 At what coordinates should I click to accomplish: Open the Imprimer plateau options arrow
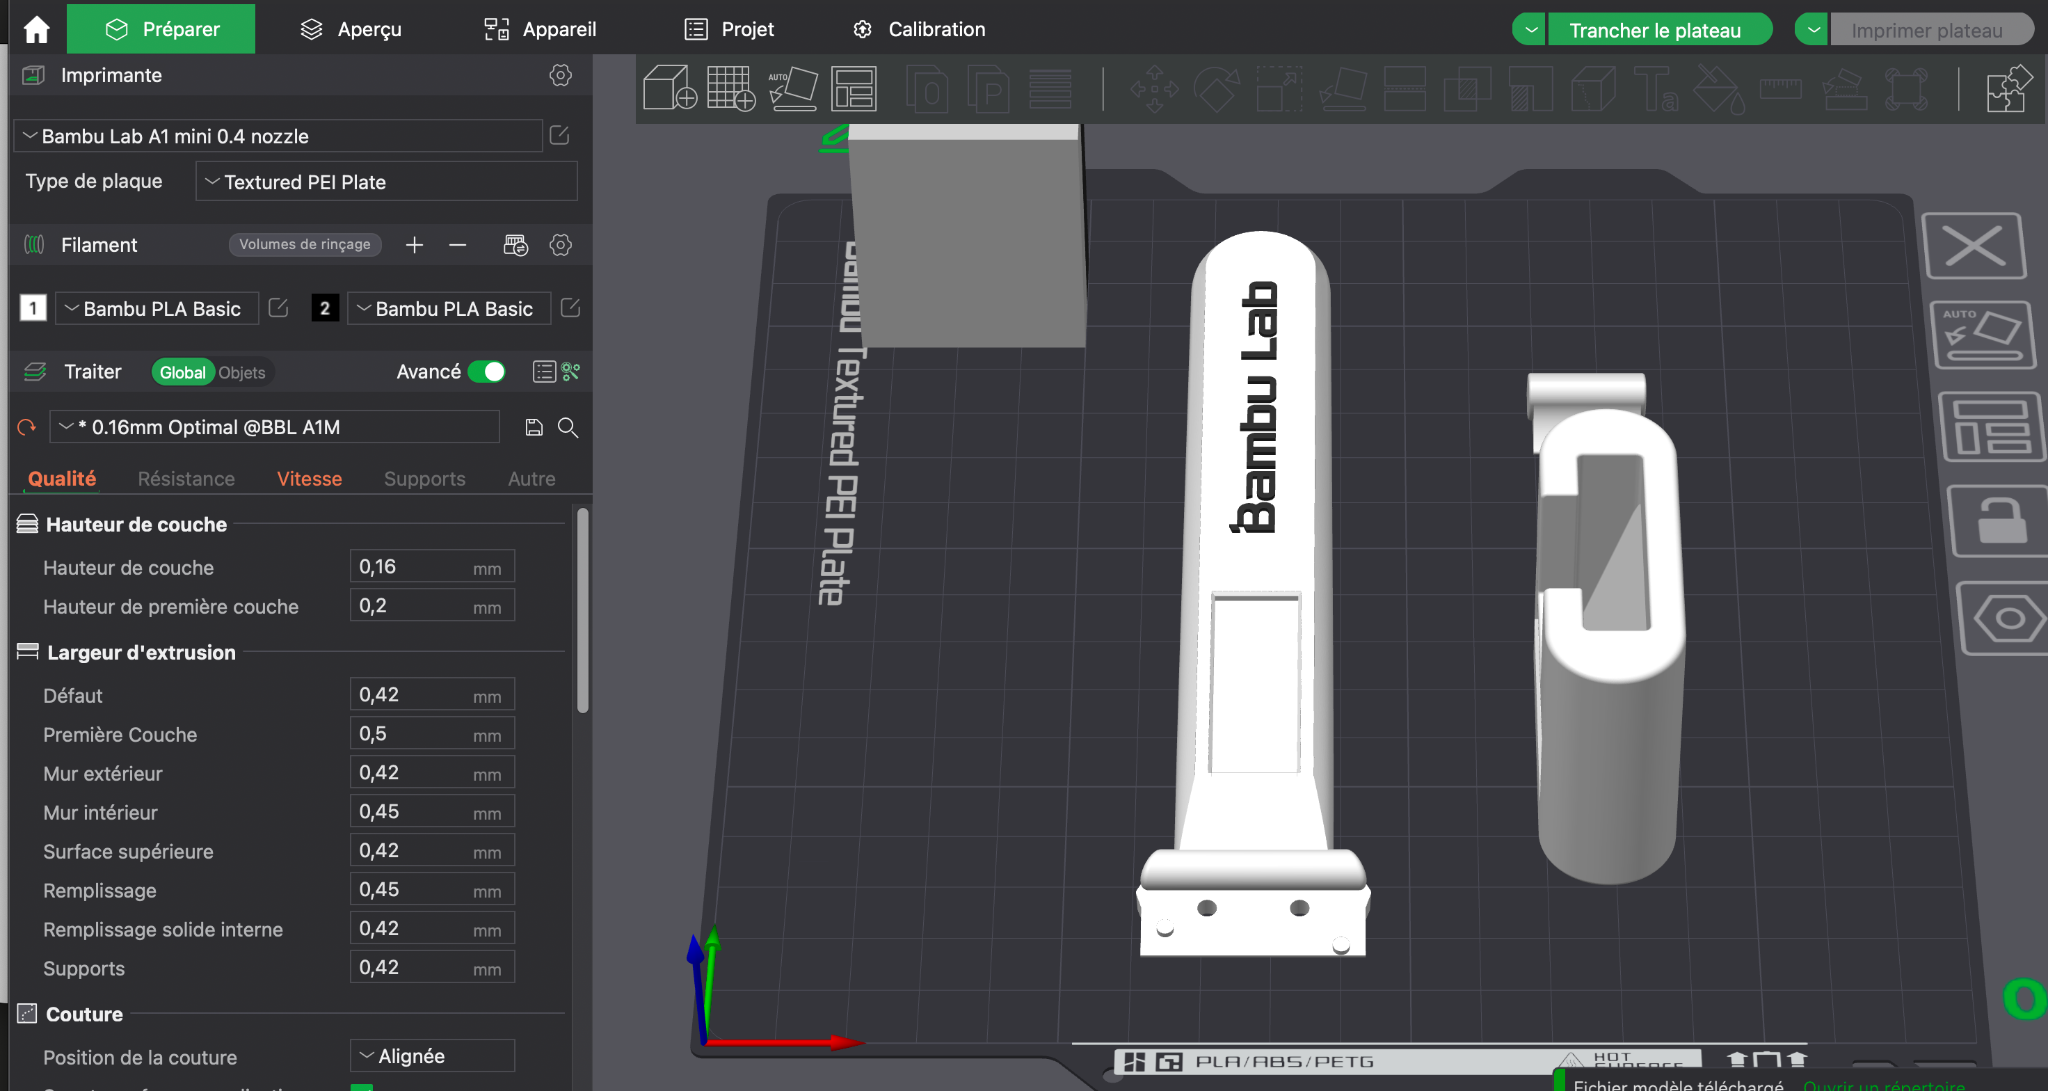pyautogui.click(x=1812, y=30)
